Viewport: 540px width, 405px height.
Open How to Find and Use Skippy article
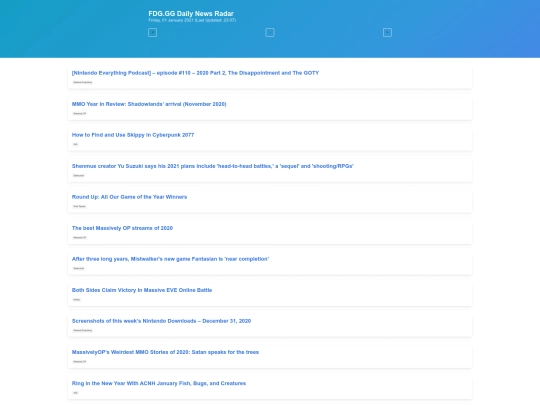133,135
